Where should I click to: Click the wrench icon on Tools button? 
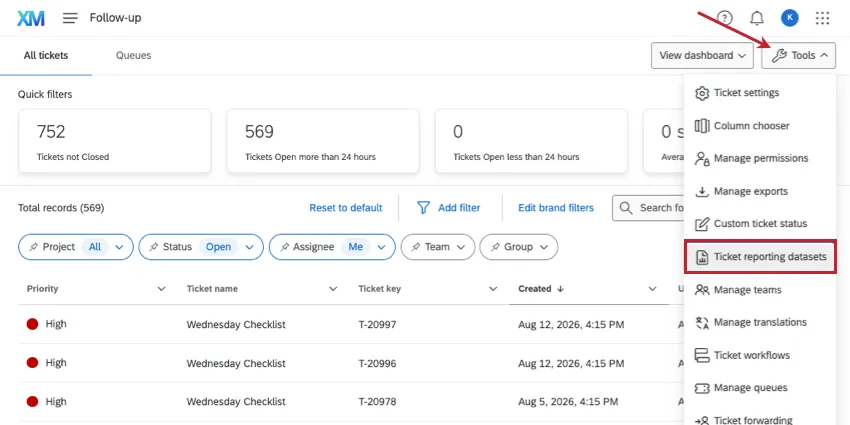click(x=779, y=55)
